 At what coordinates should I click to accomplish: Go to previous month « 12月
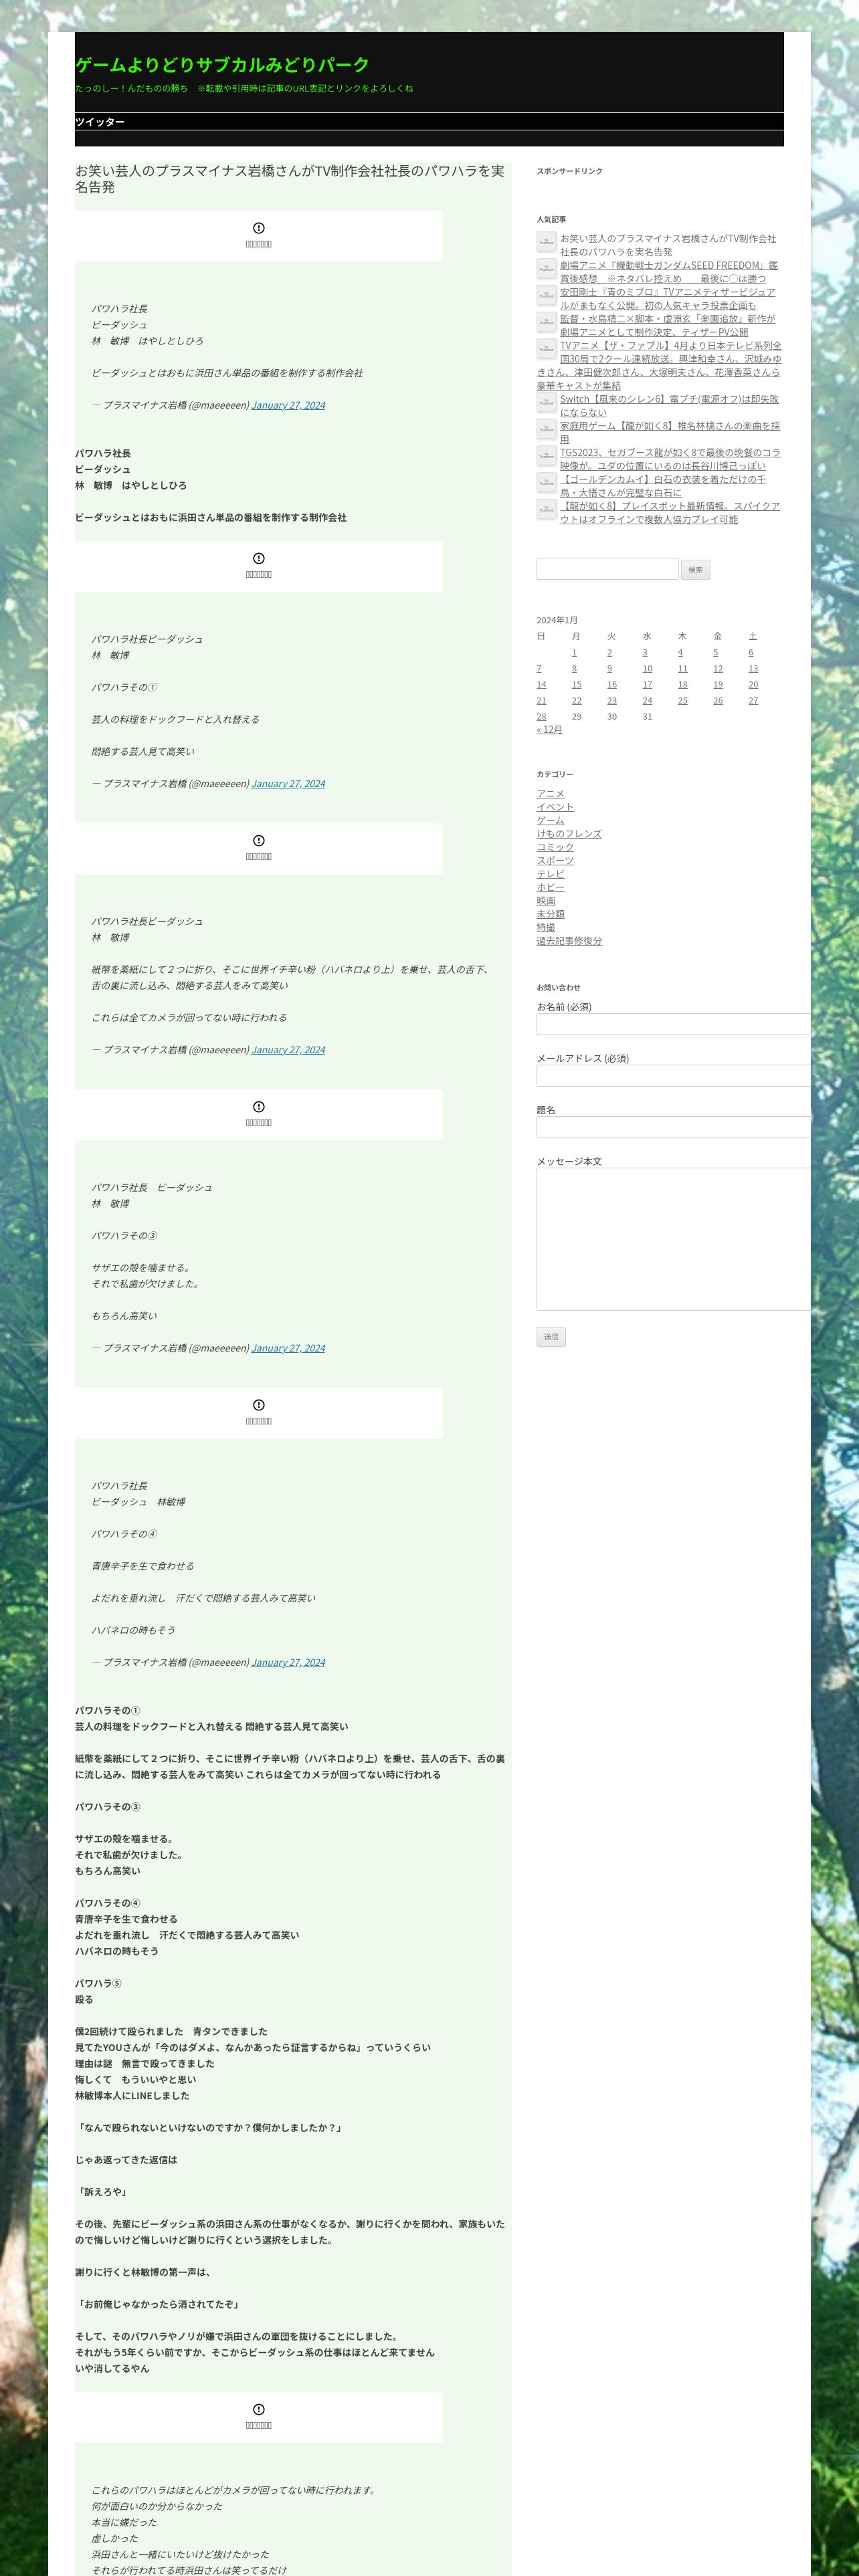pos(549,730)
